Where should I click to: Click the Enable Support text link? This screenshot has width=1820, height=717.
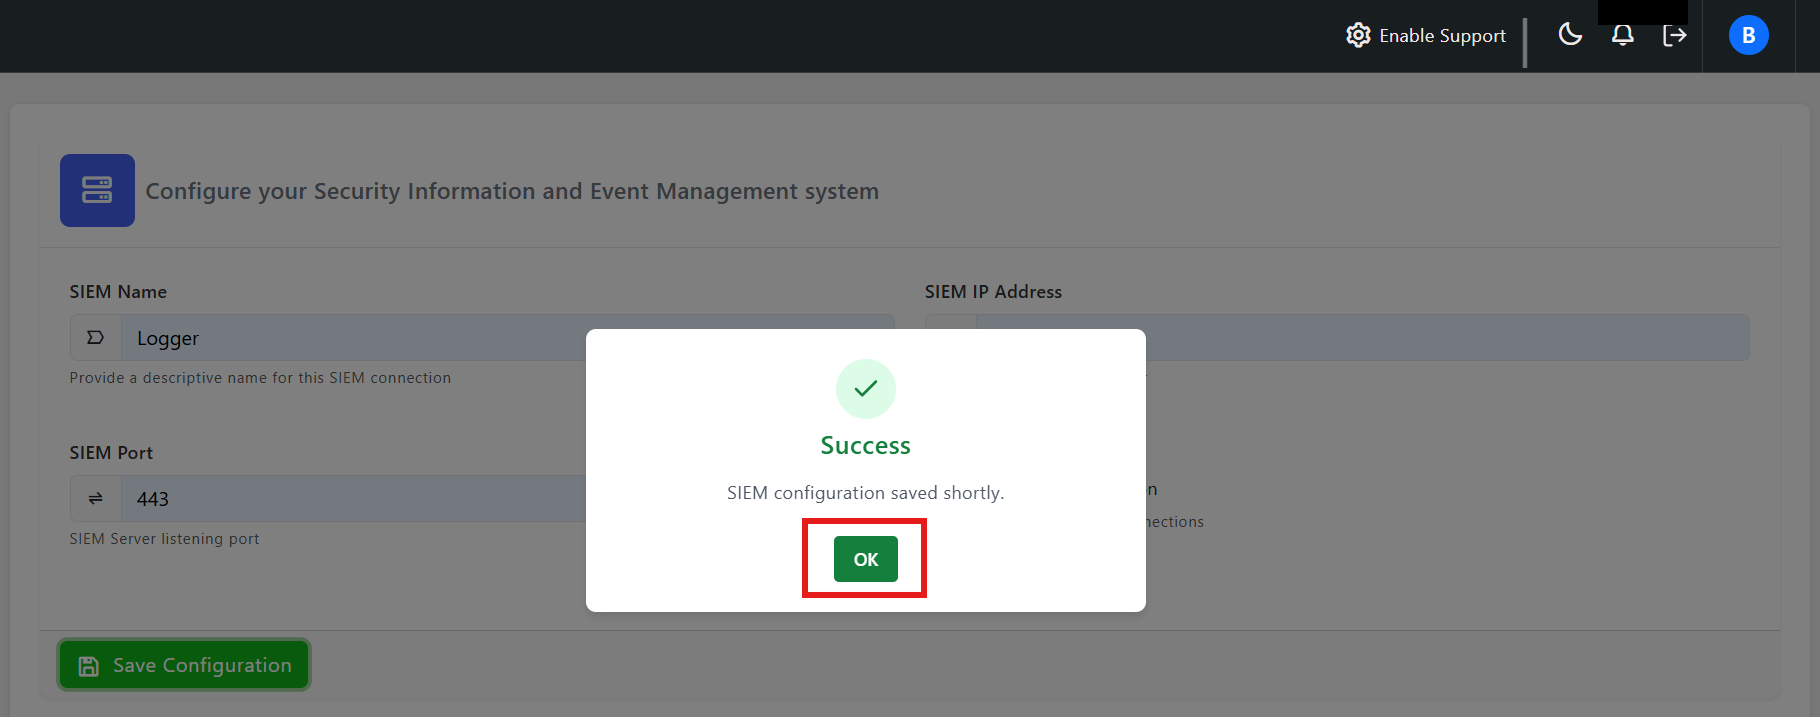(x=1442, y=36)
